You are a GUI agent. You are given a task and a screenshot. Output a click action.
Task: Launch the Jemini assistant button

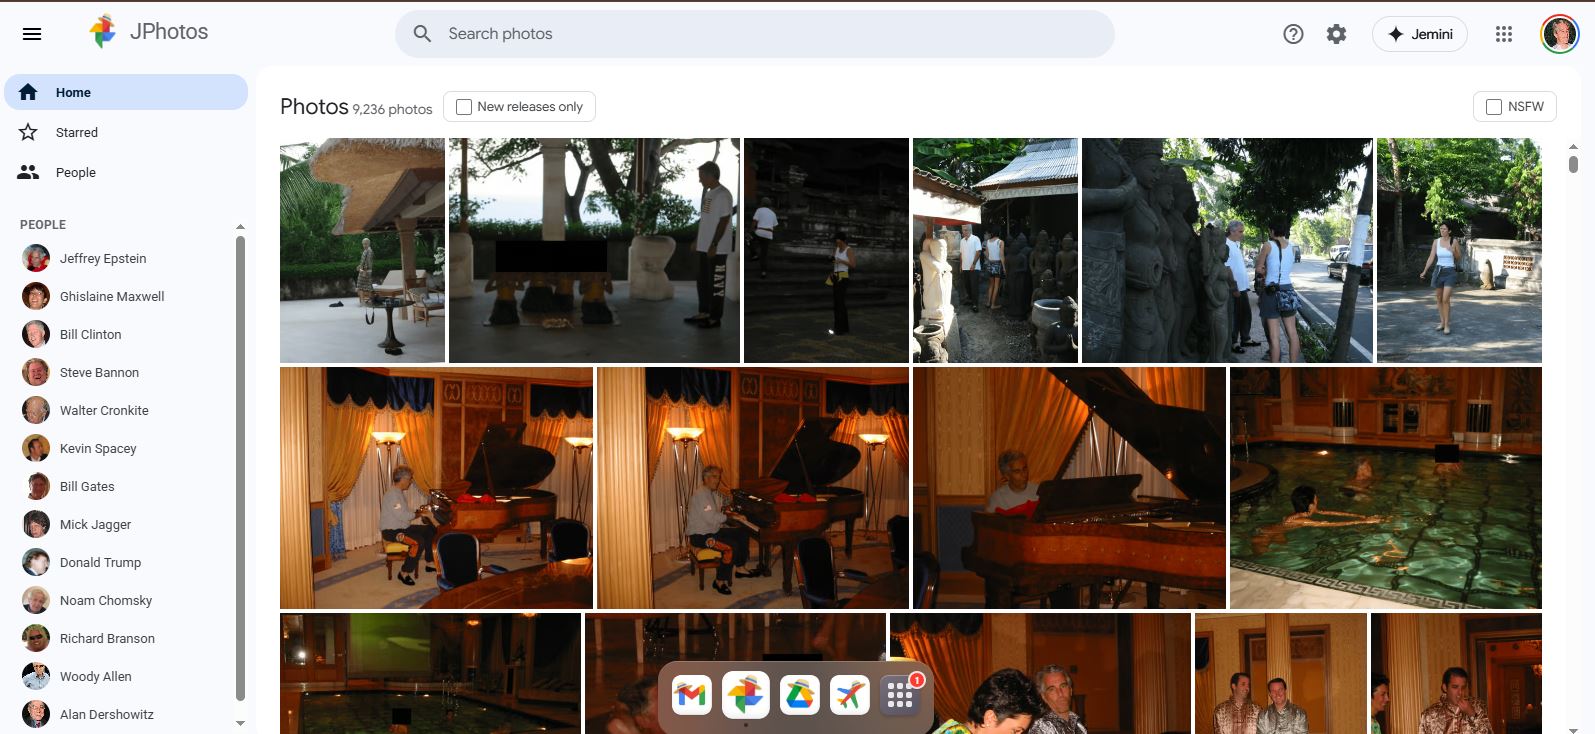1420,34
